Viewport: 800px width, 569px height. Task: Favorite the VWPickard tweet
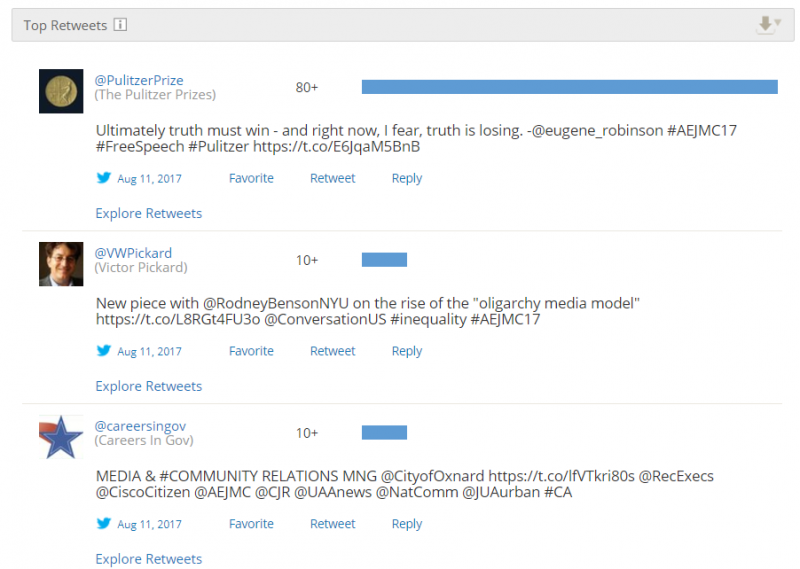pyautogui.click(x=251, y=351)
